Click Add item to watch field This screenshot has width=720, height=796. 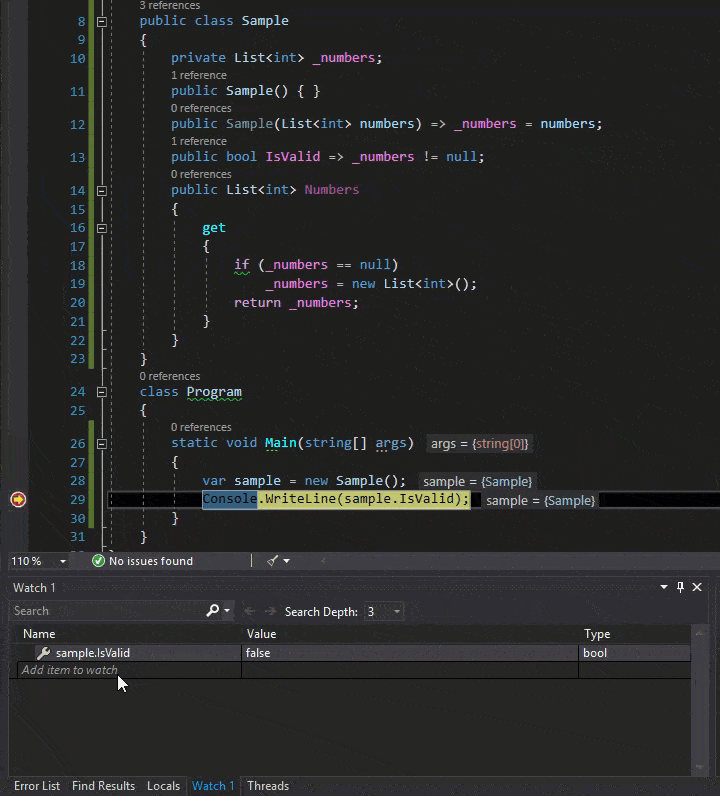click(129, 670)
